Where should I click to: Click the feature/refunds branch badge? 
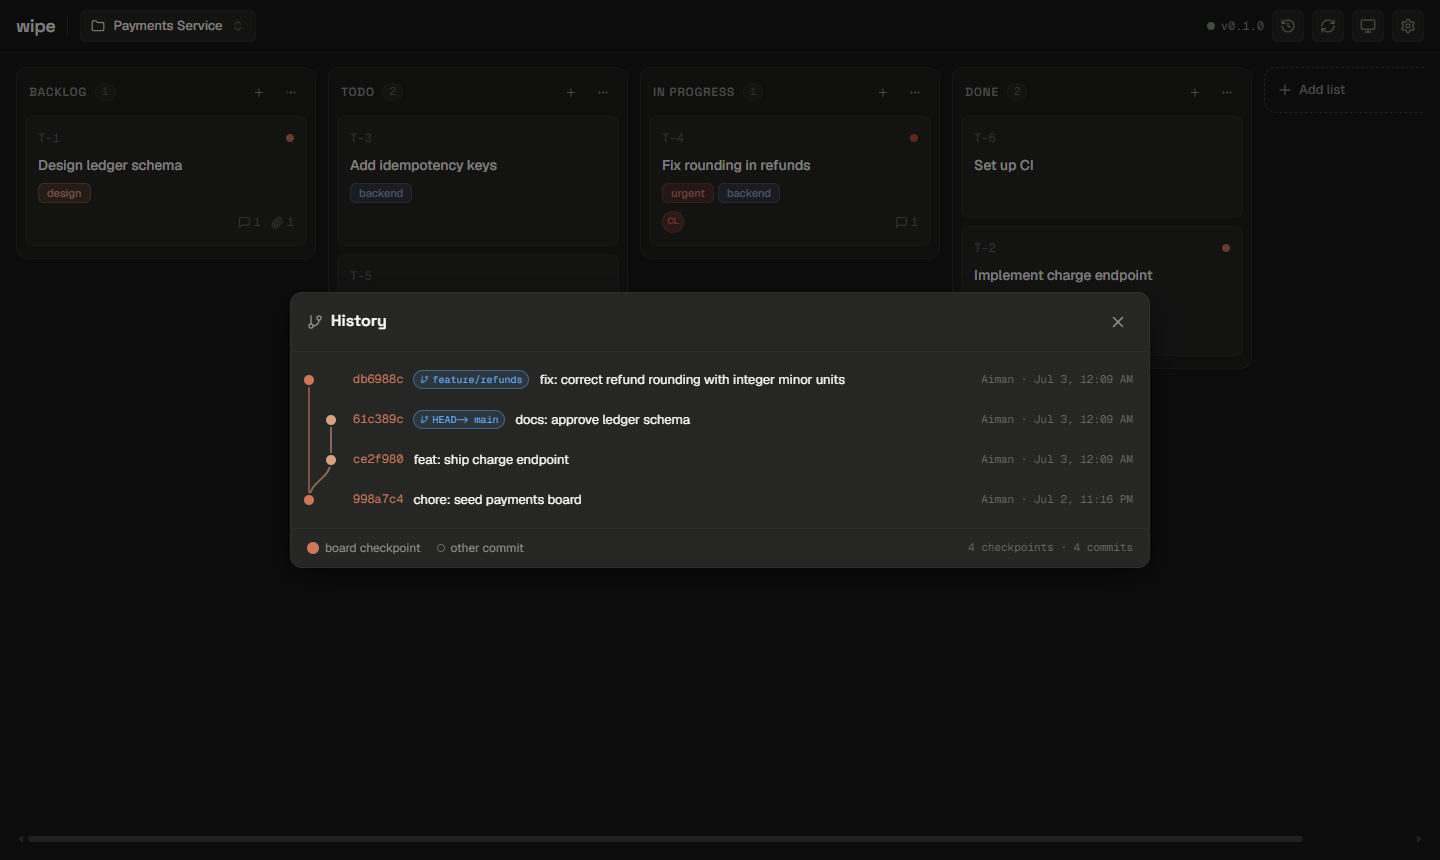[x=471, y=380]
